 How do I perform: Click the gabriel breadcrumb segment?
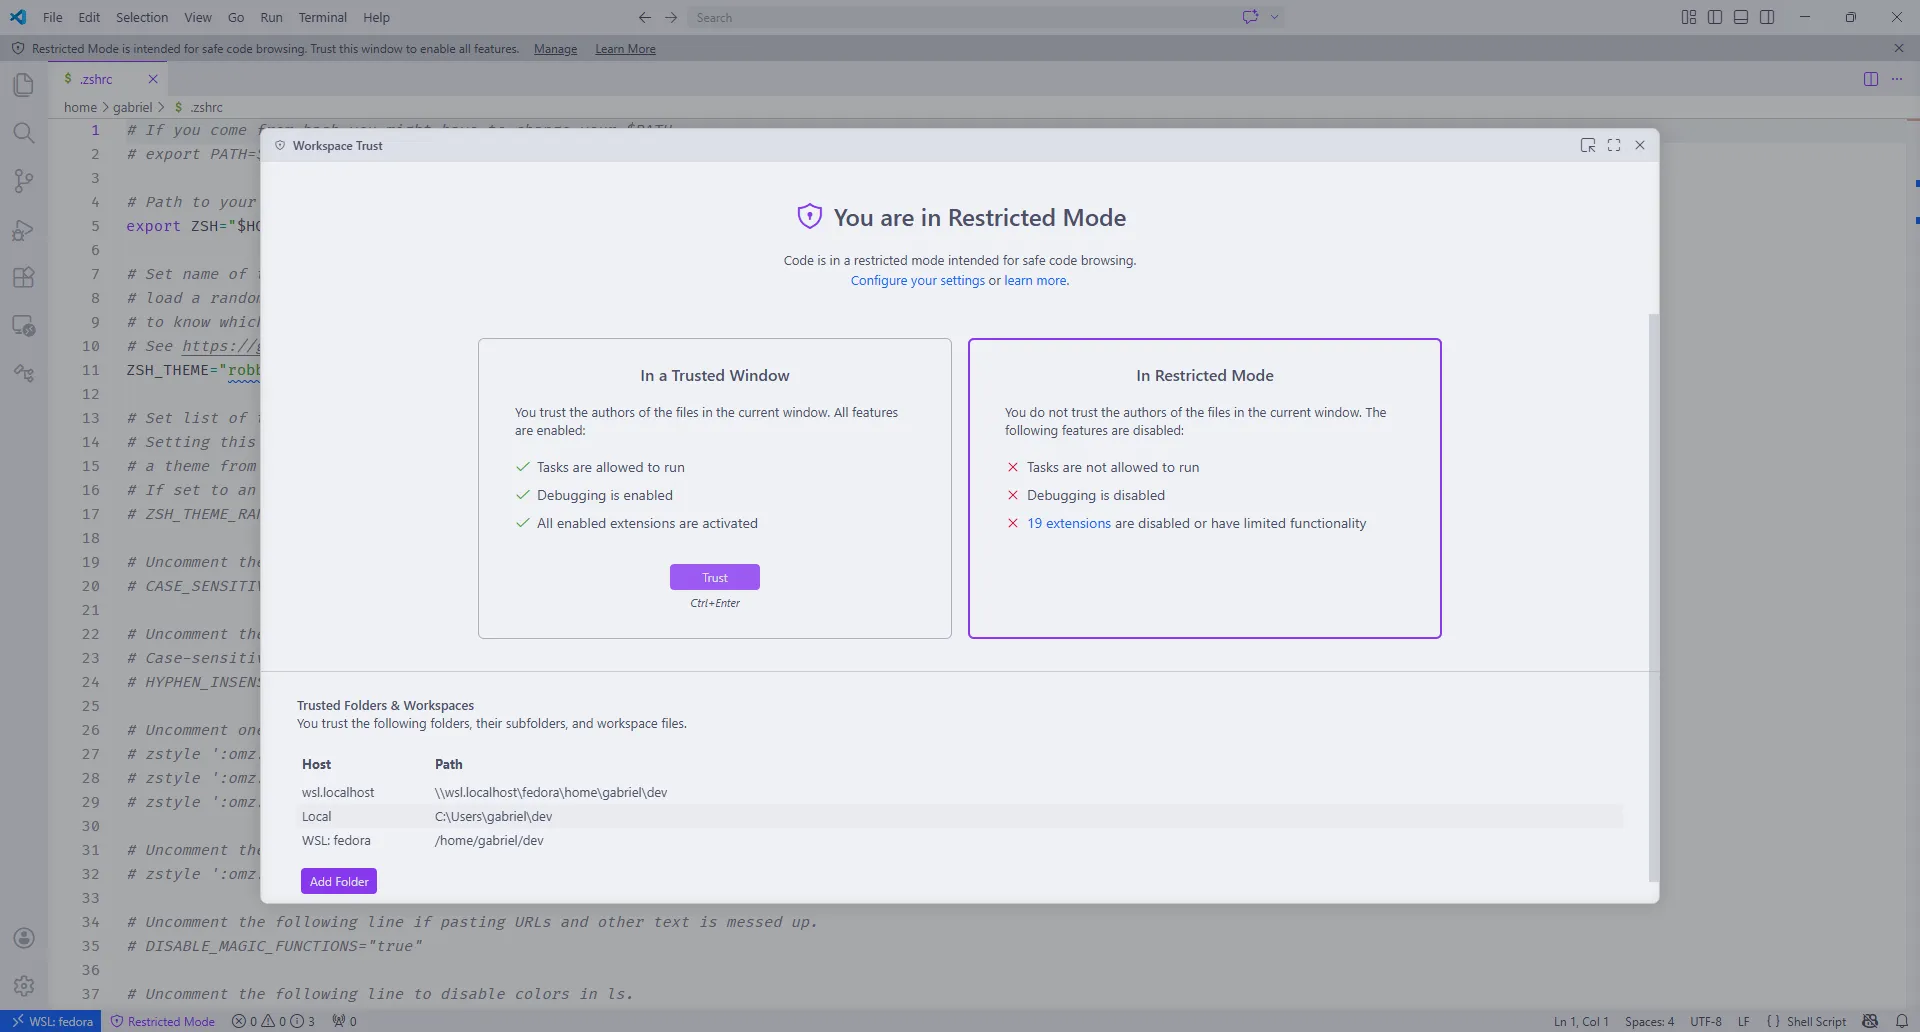[x=132, y=107]
